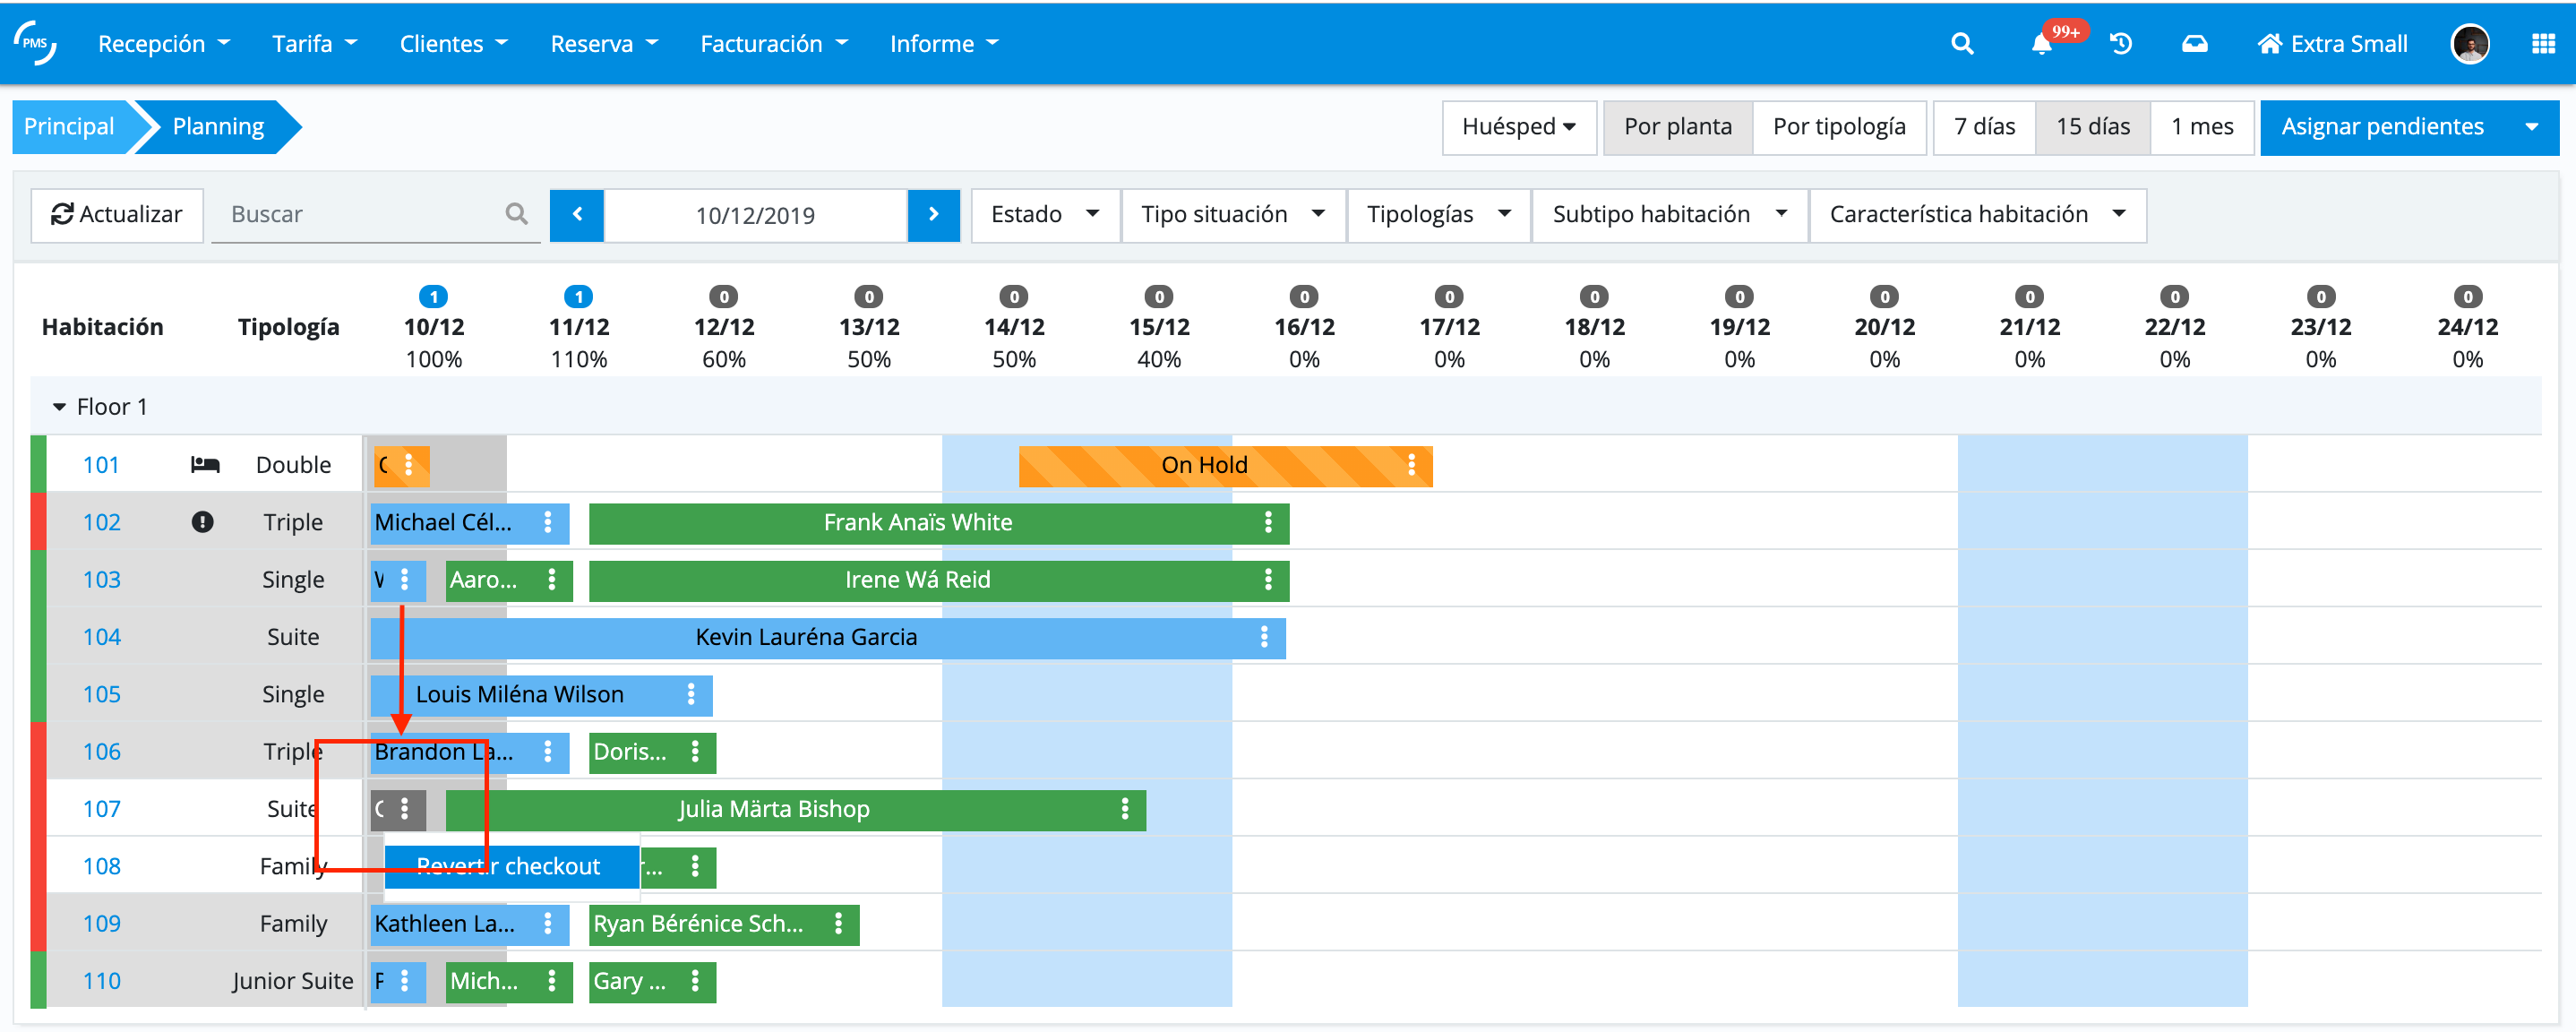Expand the Tipologías dropdown
The width and height of the screenshot is (2576, 1032).
point(1437,215)
